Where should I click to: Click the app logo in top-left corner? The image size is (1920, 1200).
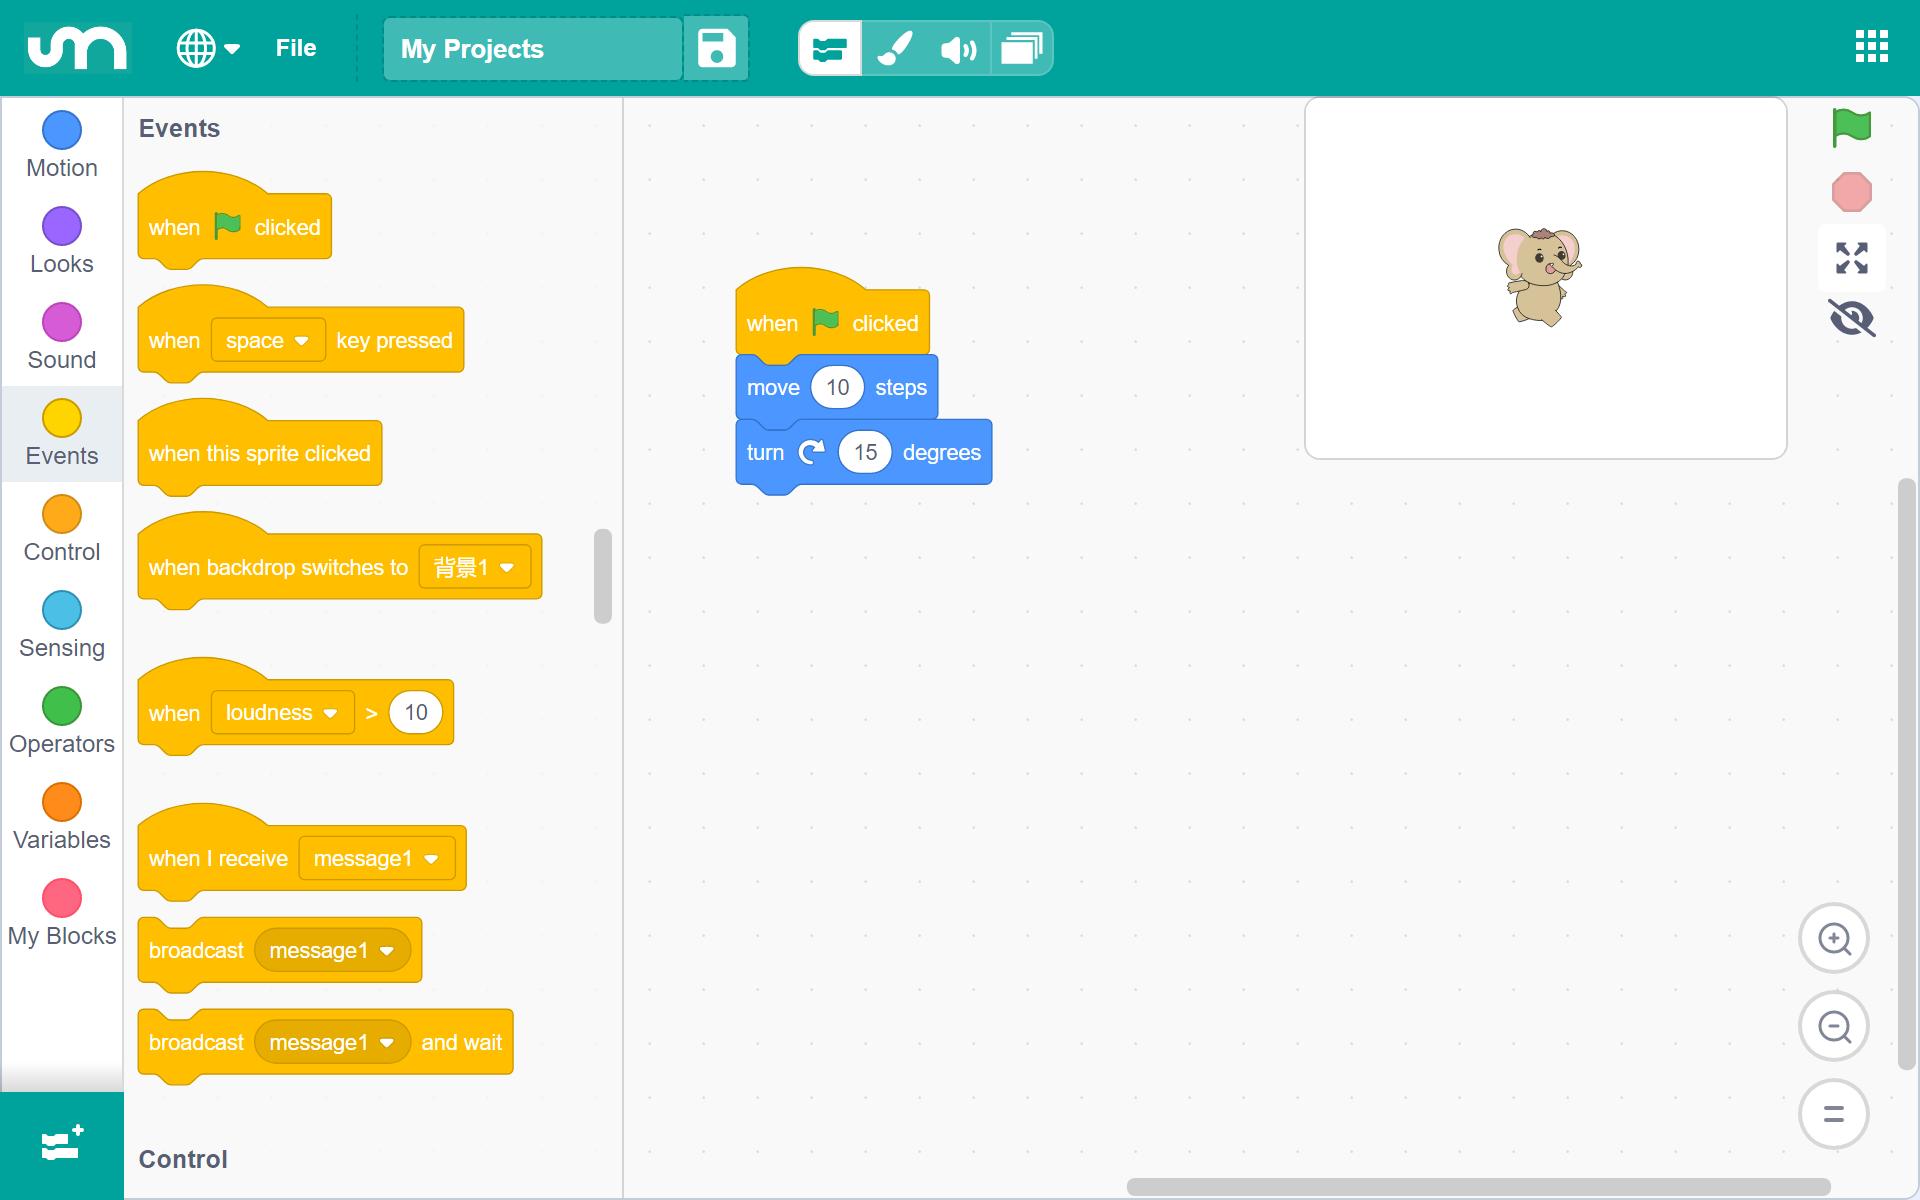click(x=77, y=47)
